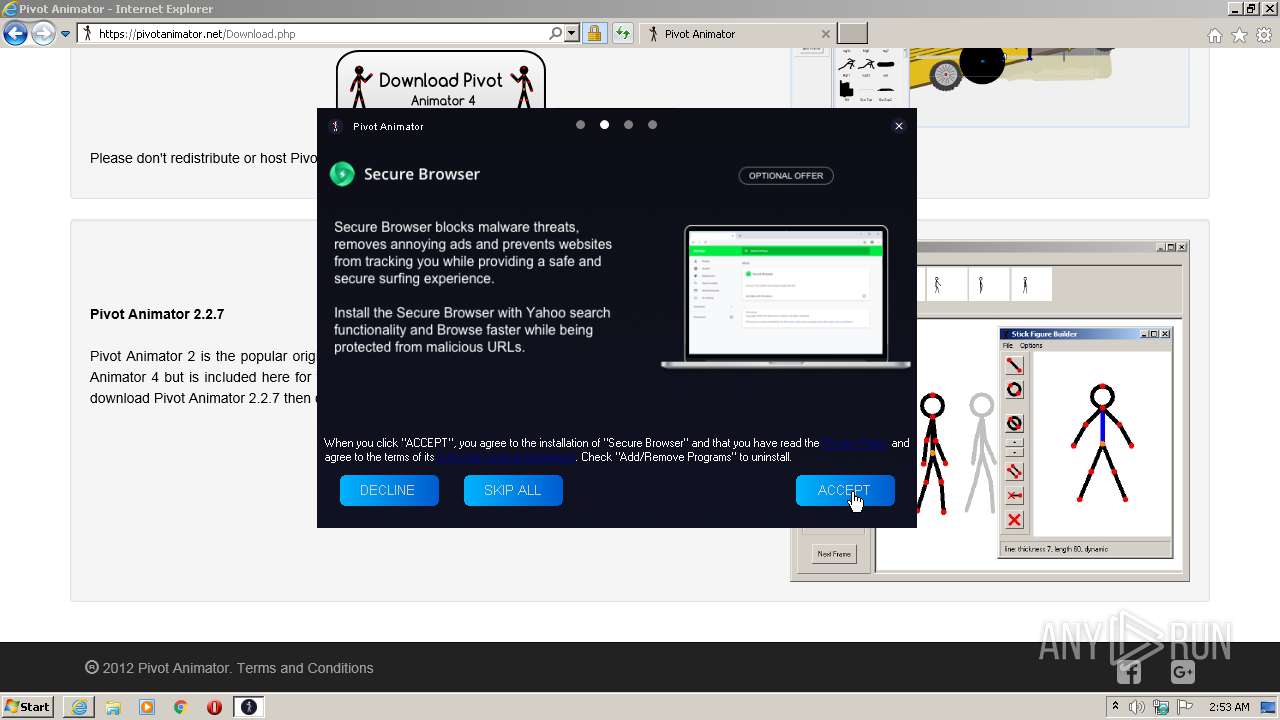Click the Pivot Animator 2.2.7 heading
This screenshot has height=720, width=1280.
click(157, 314)
